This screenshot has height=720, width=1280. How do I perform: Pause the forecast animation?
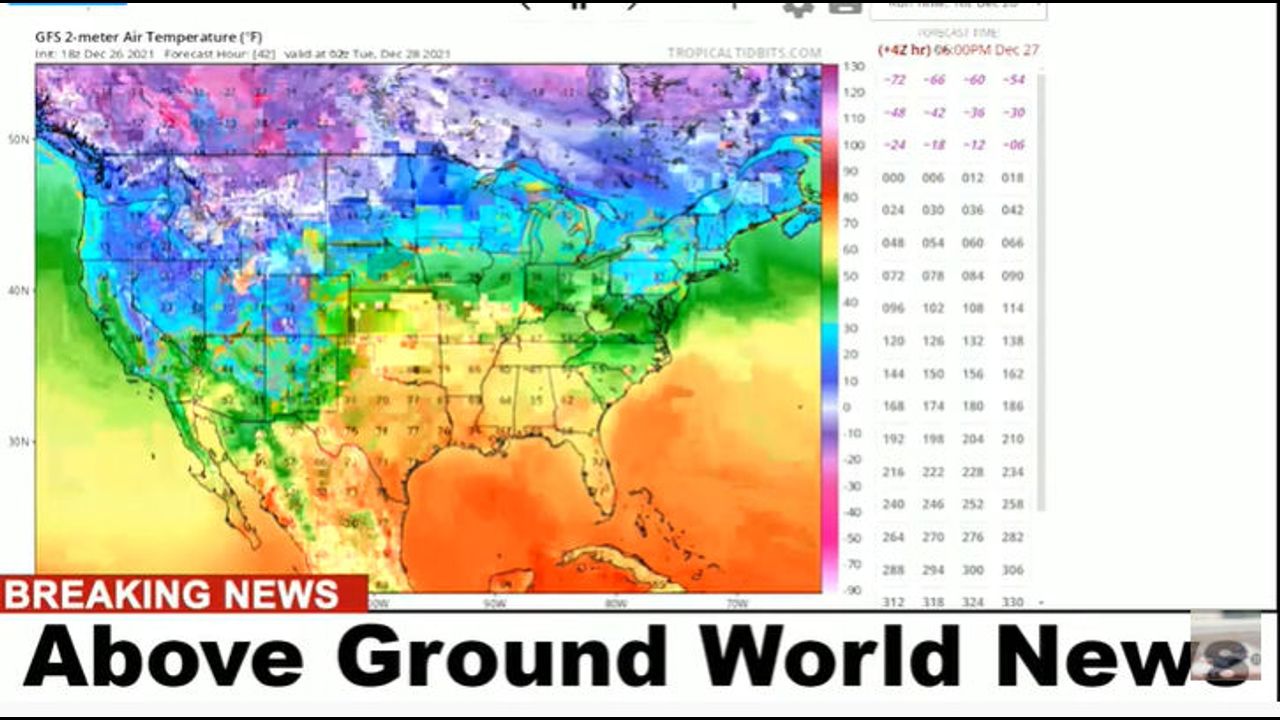point(578,5)
